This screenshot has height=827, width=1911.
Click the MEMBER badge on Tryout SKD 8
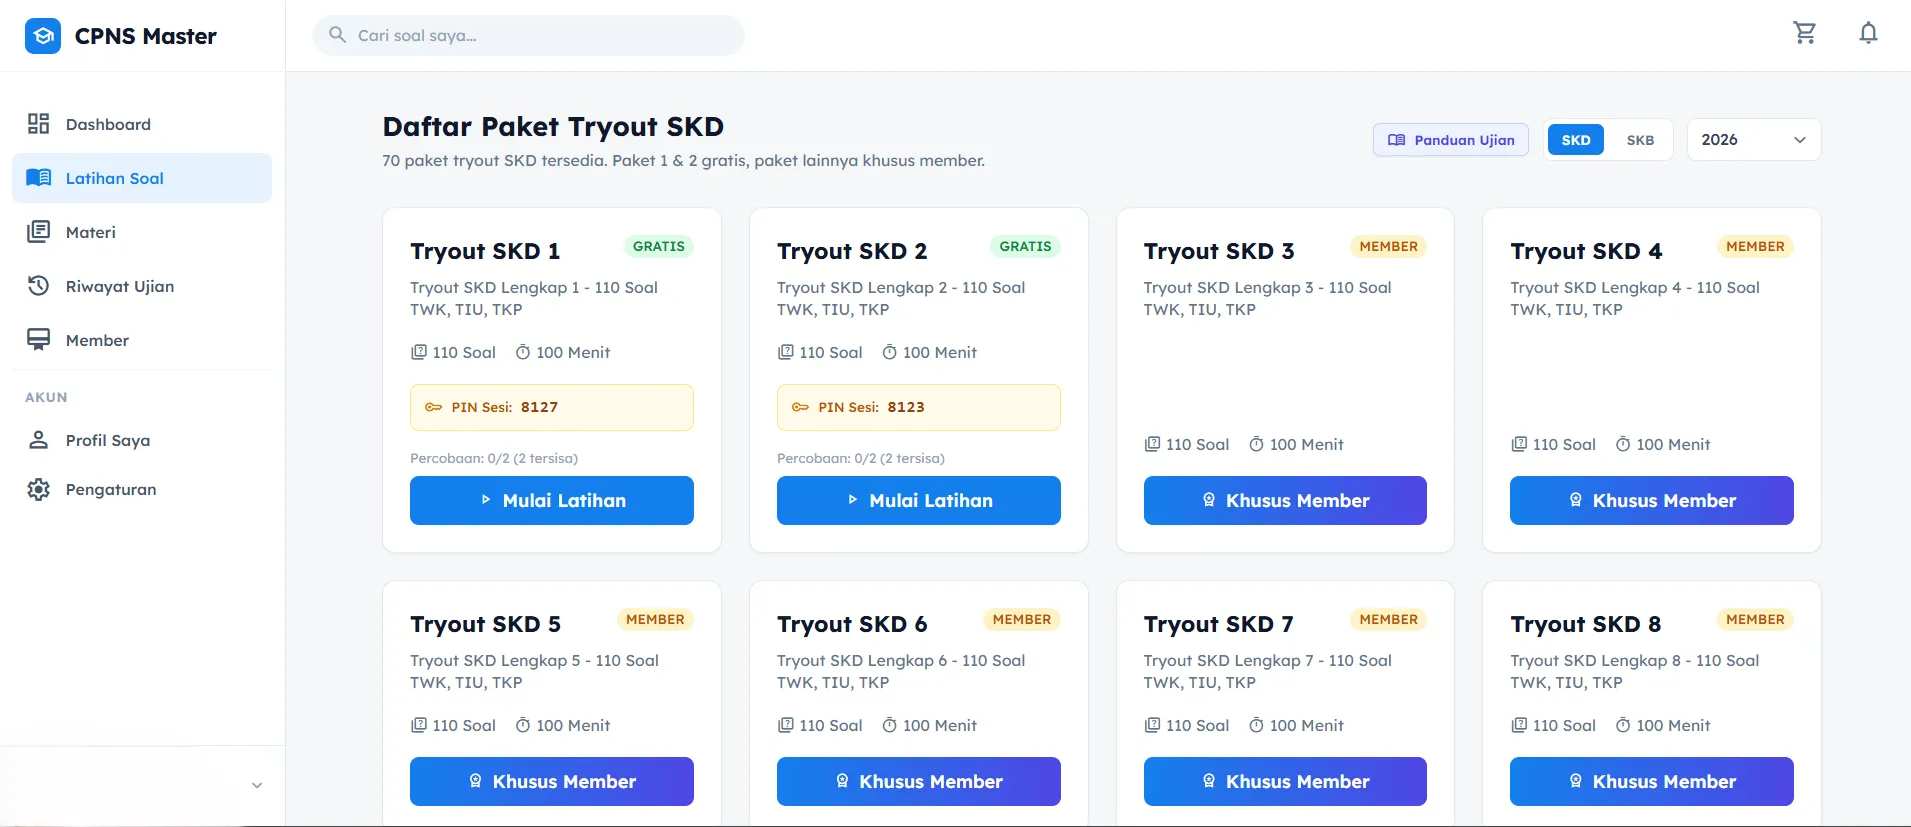click(1755, 619)
